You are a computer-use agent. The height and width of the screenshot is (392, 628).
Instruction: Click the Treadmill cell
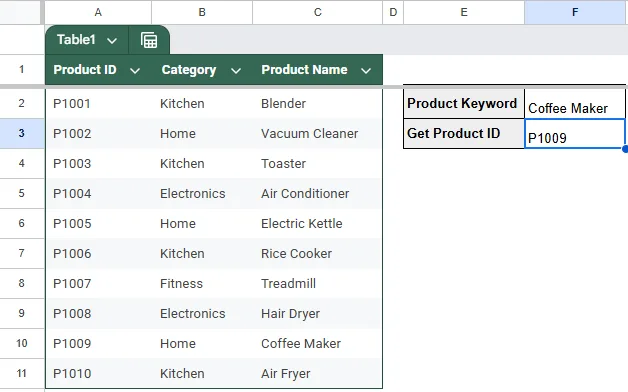pyautogui.click(x=318, y=283)
